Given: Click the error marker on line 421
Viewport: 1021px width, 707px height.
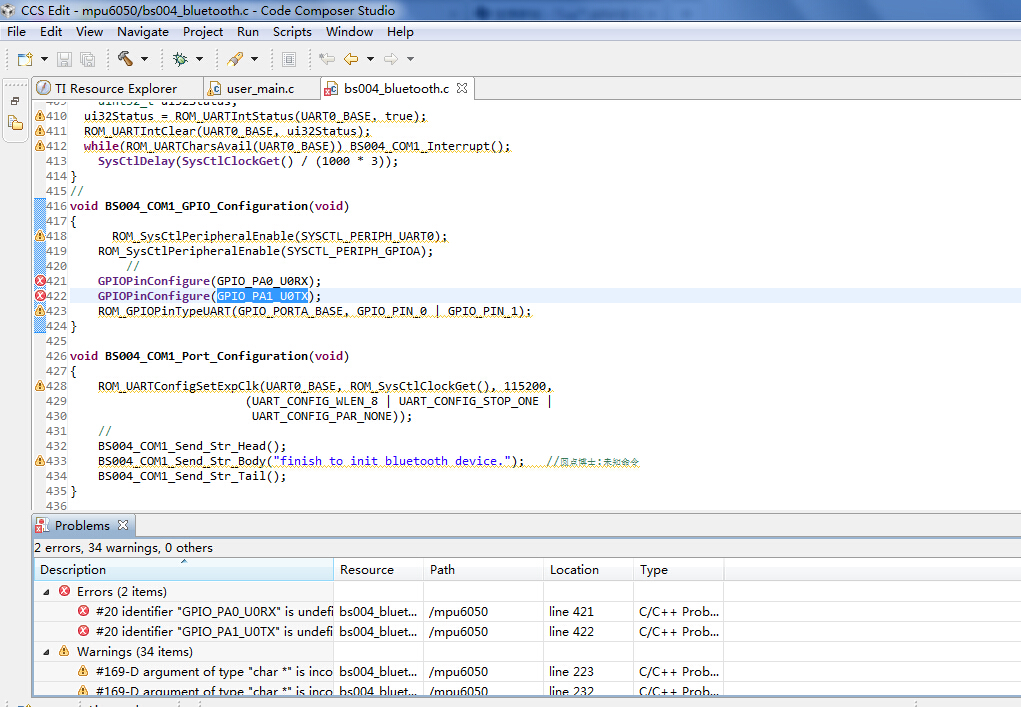Looking at the screenshot, I should (x=40, y=281).
